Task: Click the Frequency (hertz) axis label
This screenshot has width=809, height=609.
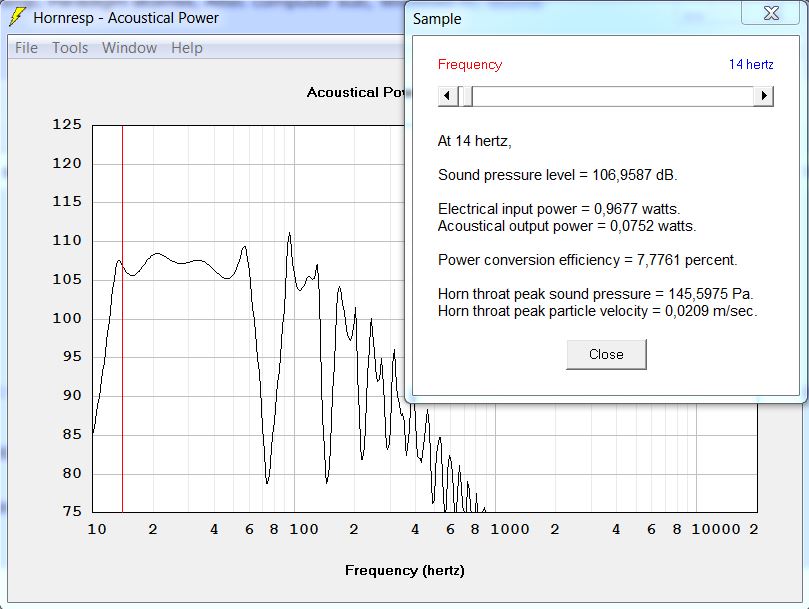Action: (404, 571)
